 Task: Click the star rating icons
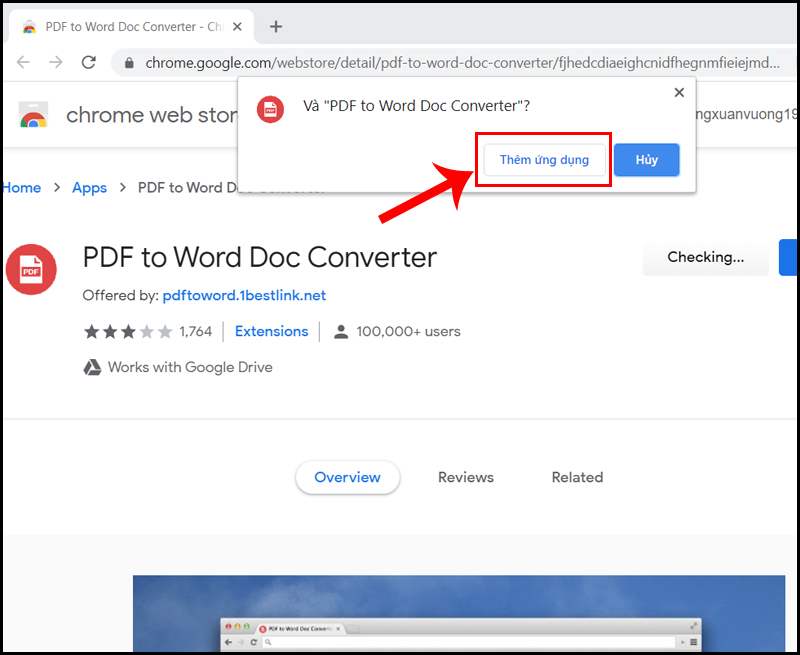pyautogui.click(x=128, y=332)
